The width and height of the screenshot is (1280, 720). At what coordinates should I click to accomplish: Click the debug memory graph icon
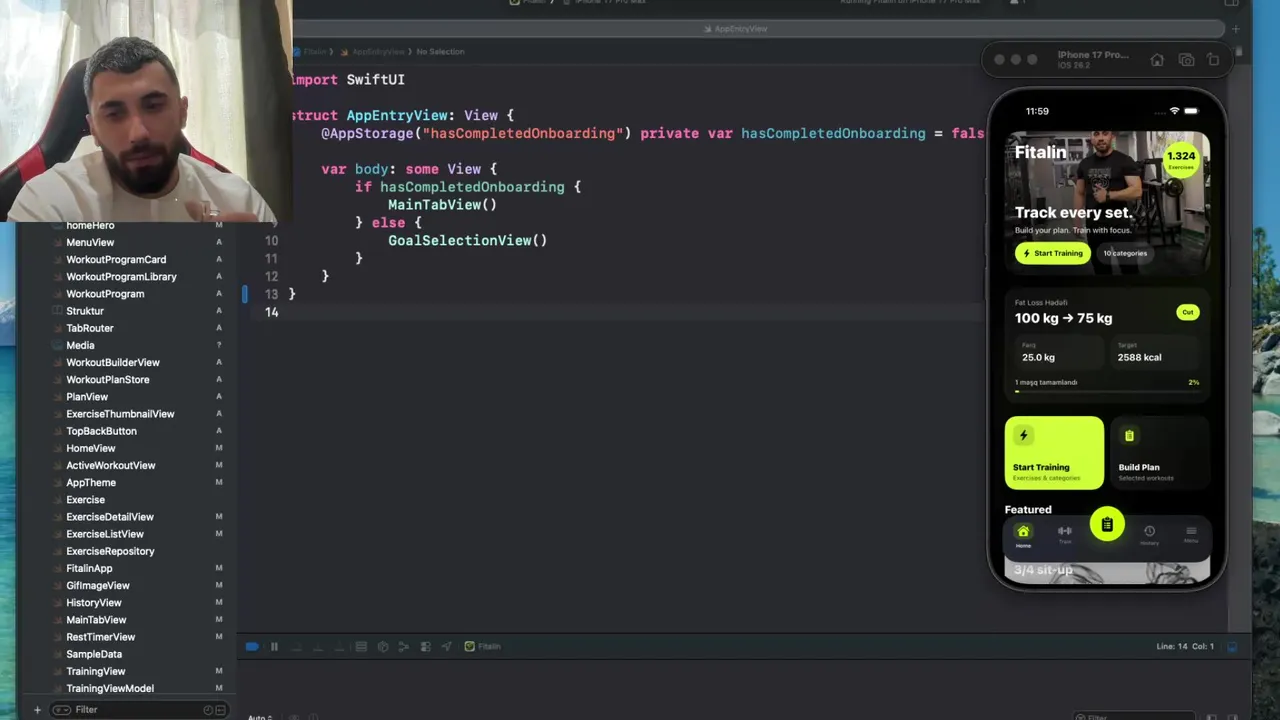pos(404,647)
